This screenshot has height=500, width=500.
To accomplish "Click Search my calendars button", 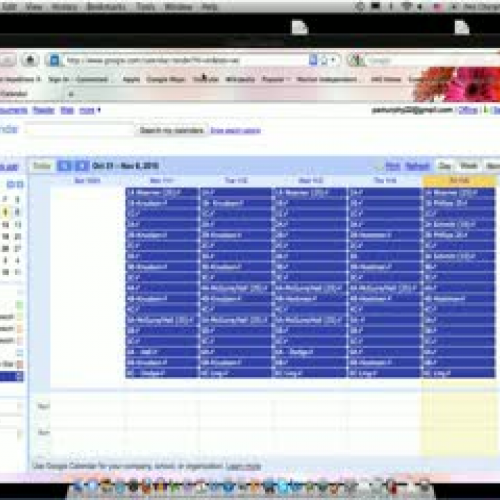I will 171,130.
